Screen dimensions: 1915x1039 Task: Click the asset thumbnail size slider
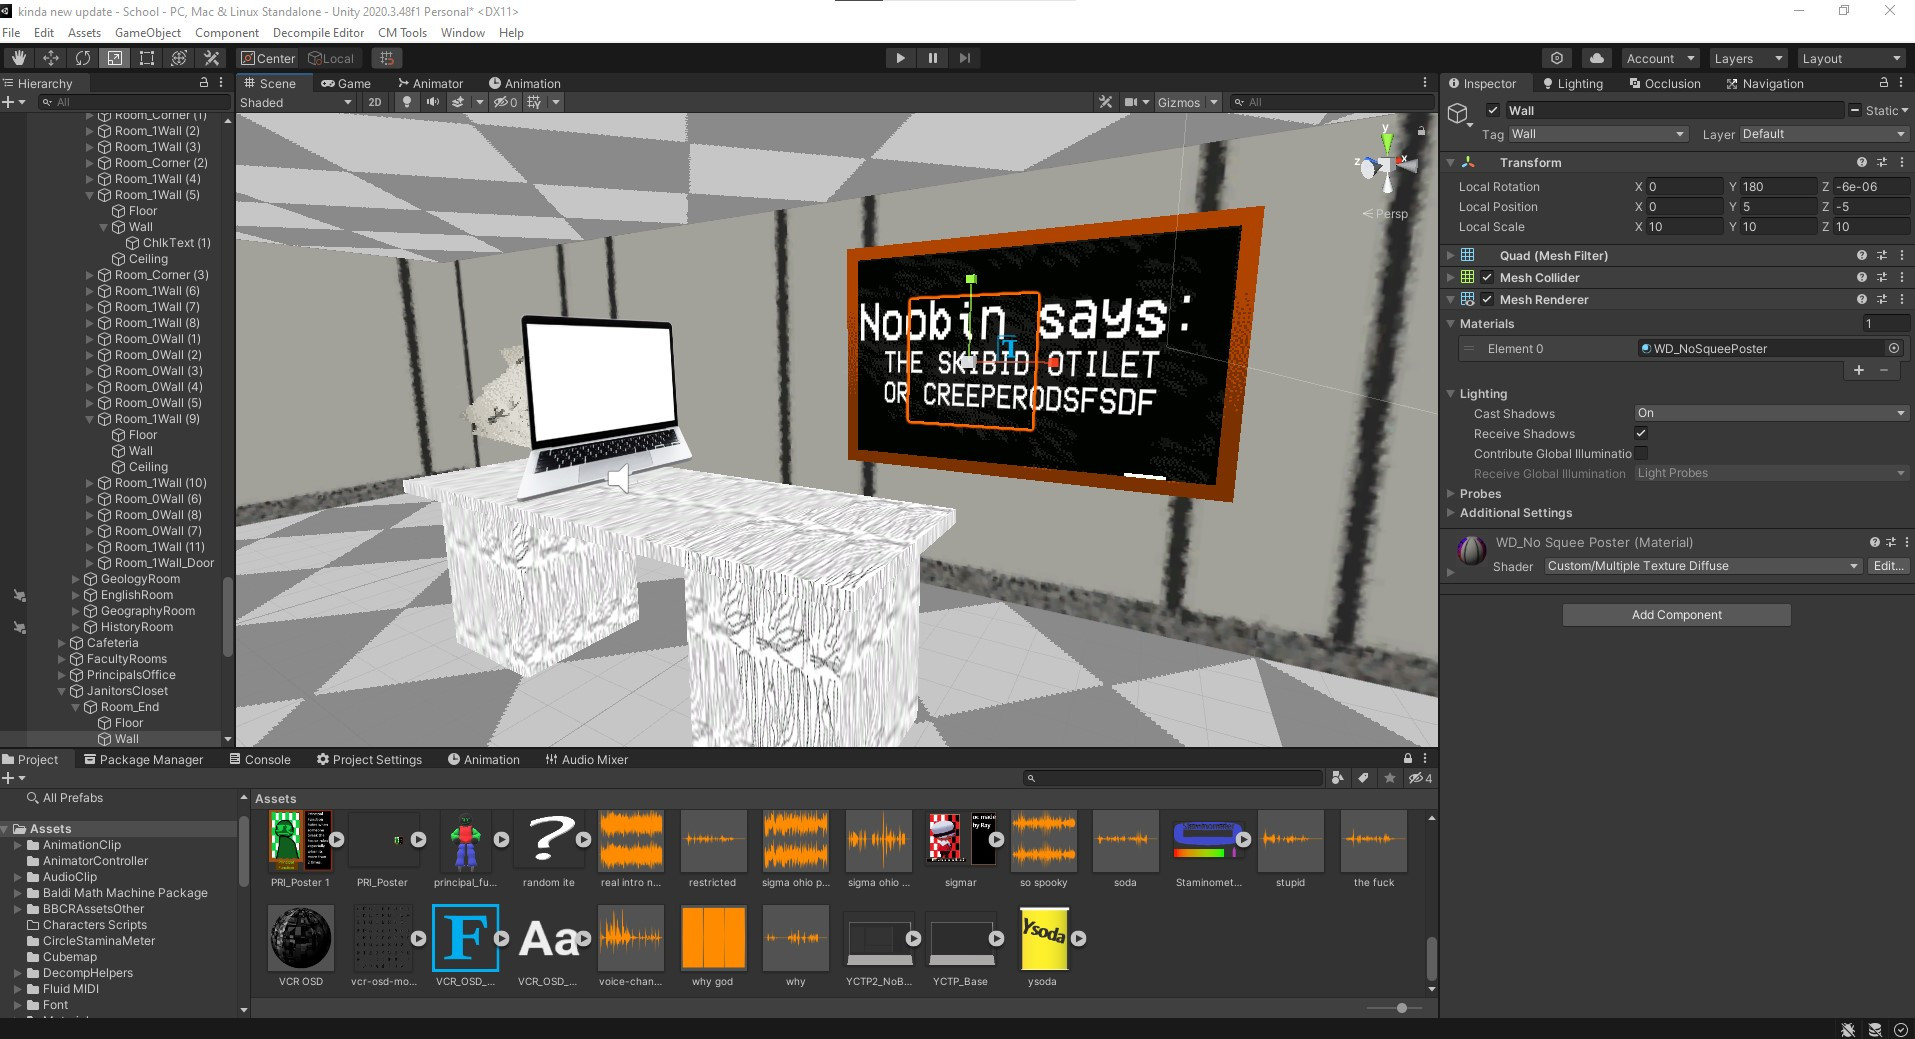(1401, 1008)
